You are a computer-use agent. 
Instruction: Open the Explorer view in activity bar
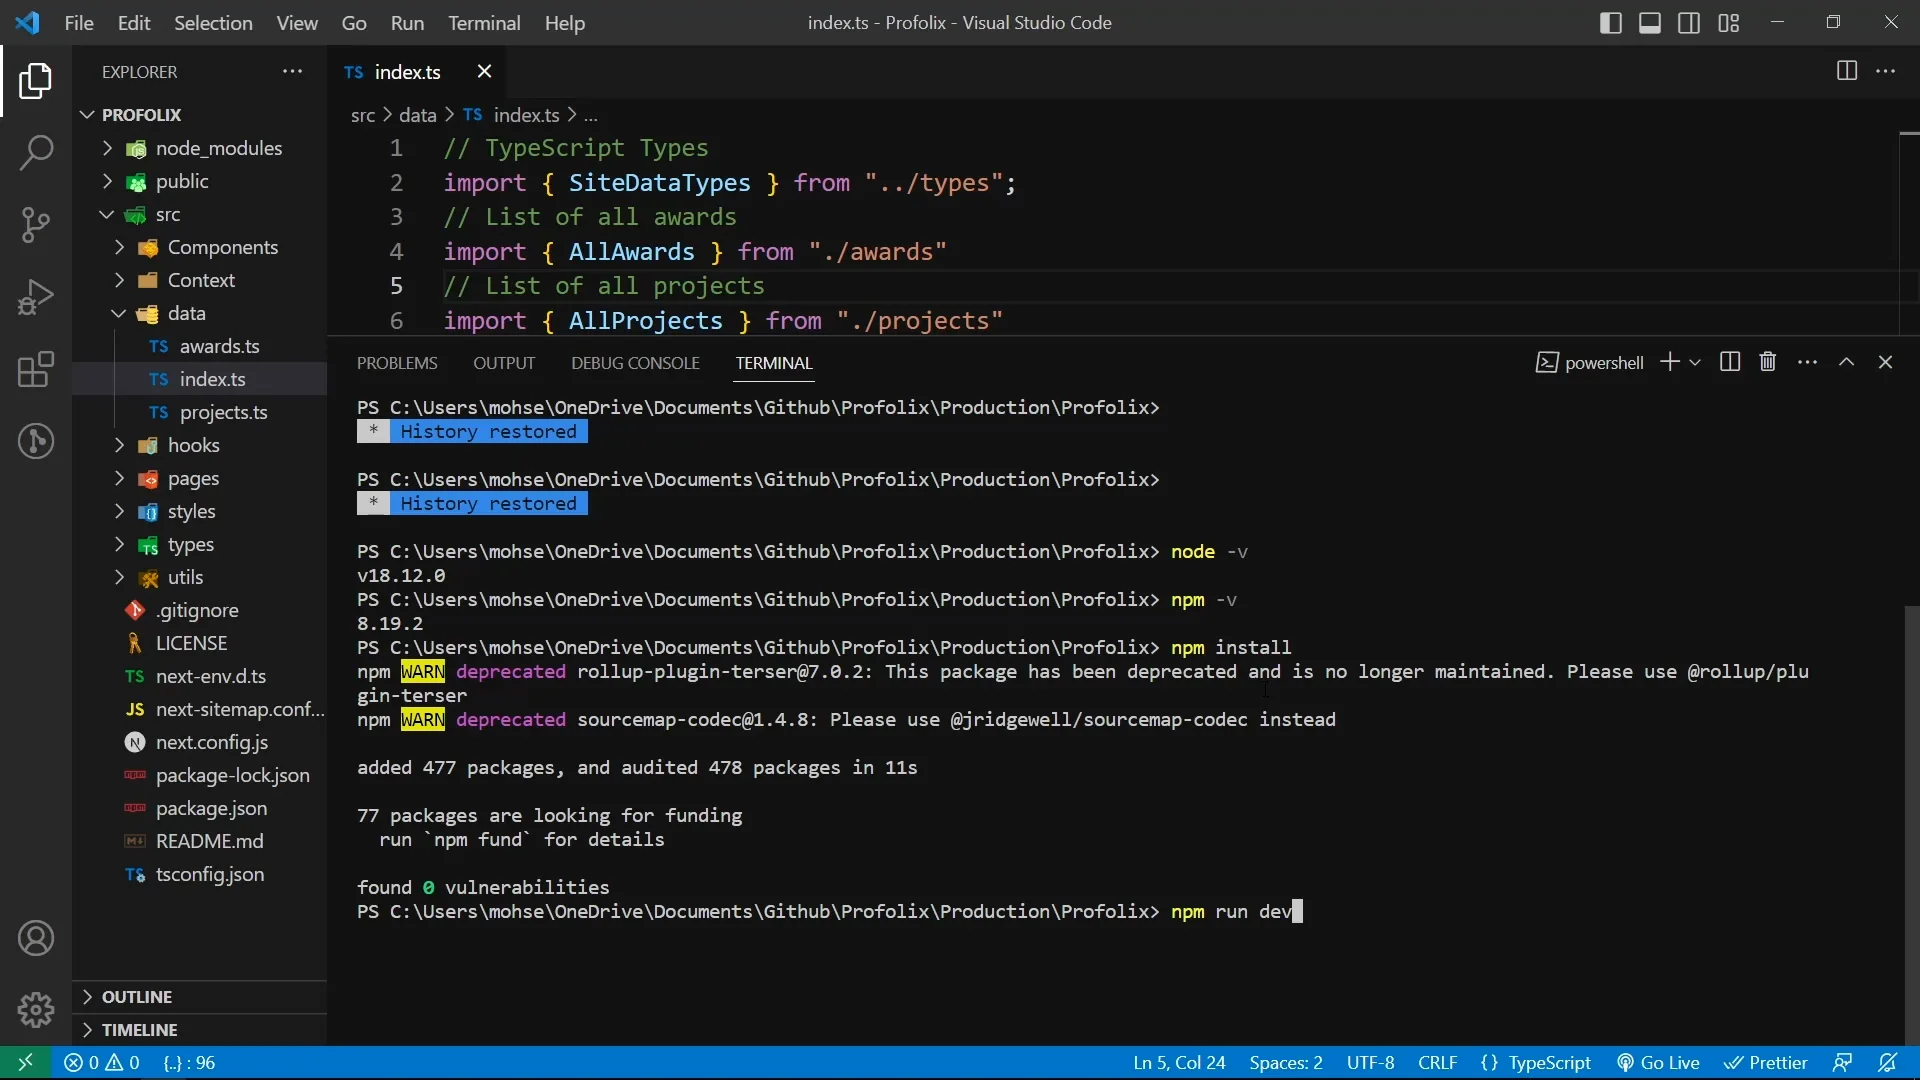[x=36, y=81]
